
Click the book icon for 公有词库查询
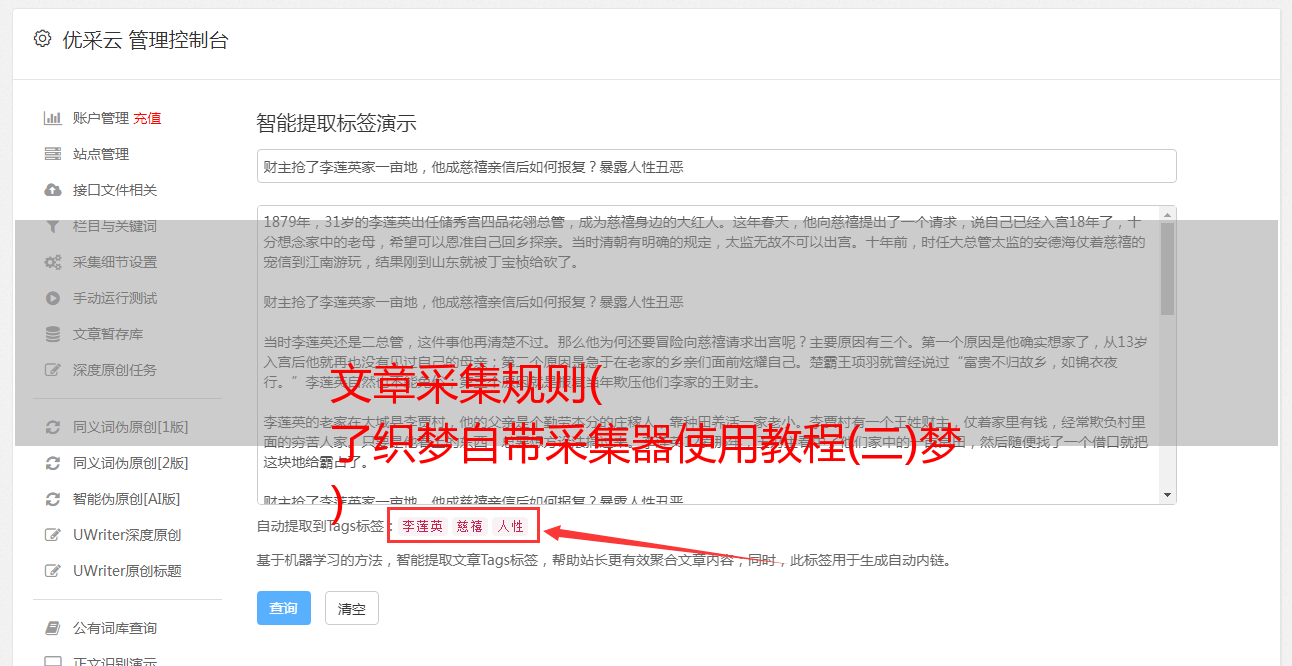pyautogui.click(x=53, y=628)
